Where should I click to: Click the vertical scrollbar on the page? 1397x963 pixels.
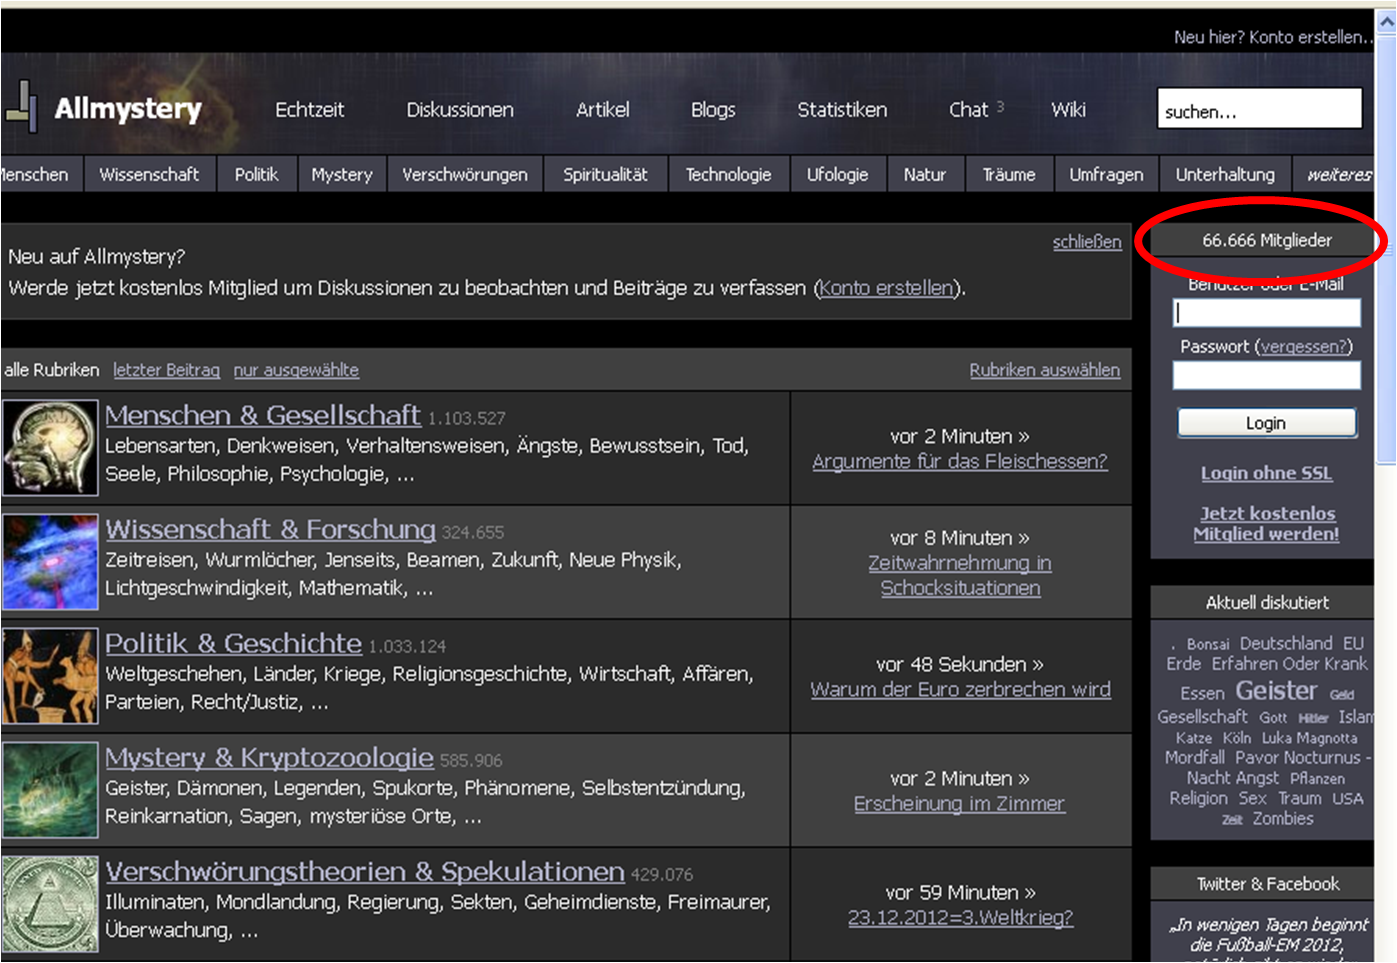[x=1386, y=300]
